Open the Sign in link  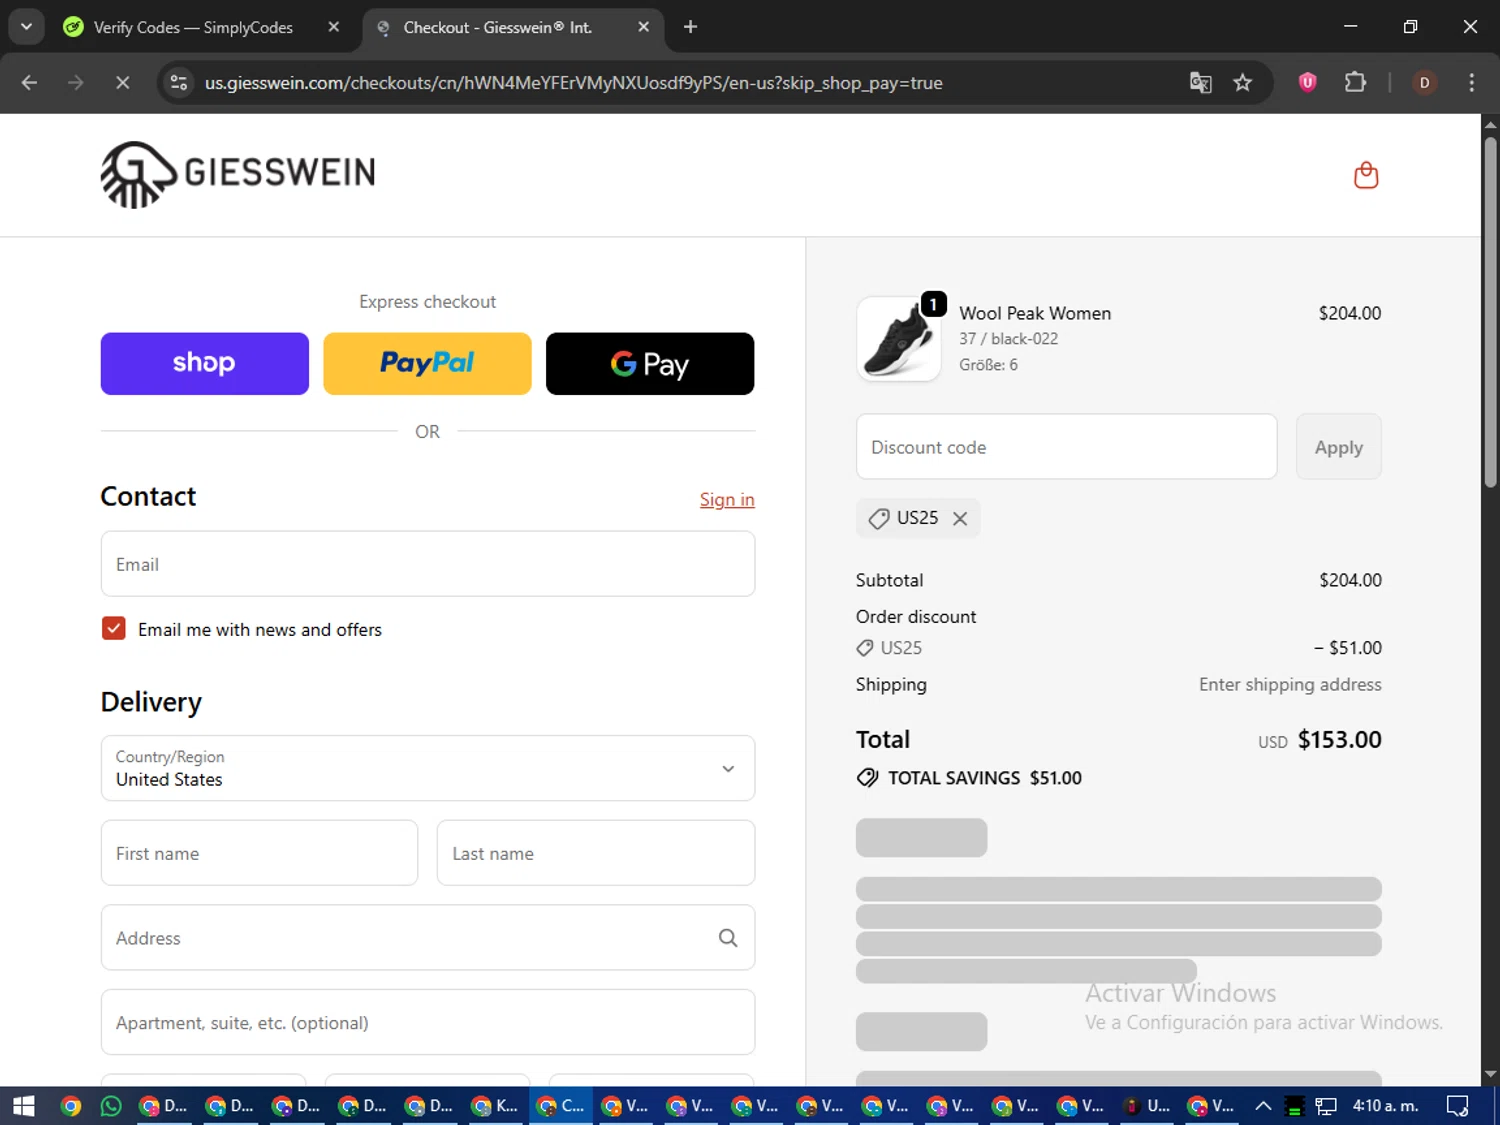click(727, 499)
